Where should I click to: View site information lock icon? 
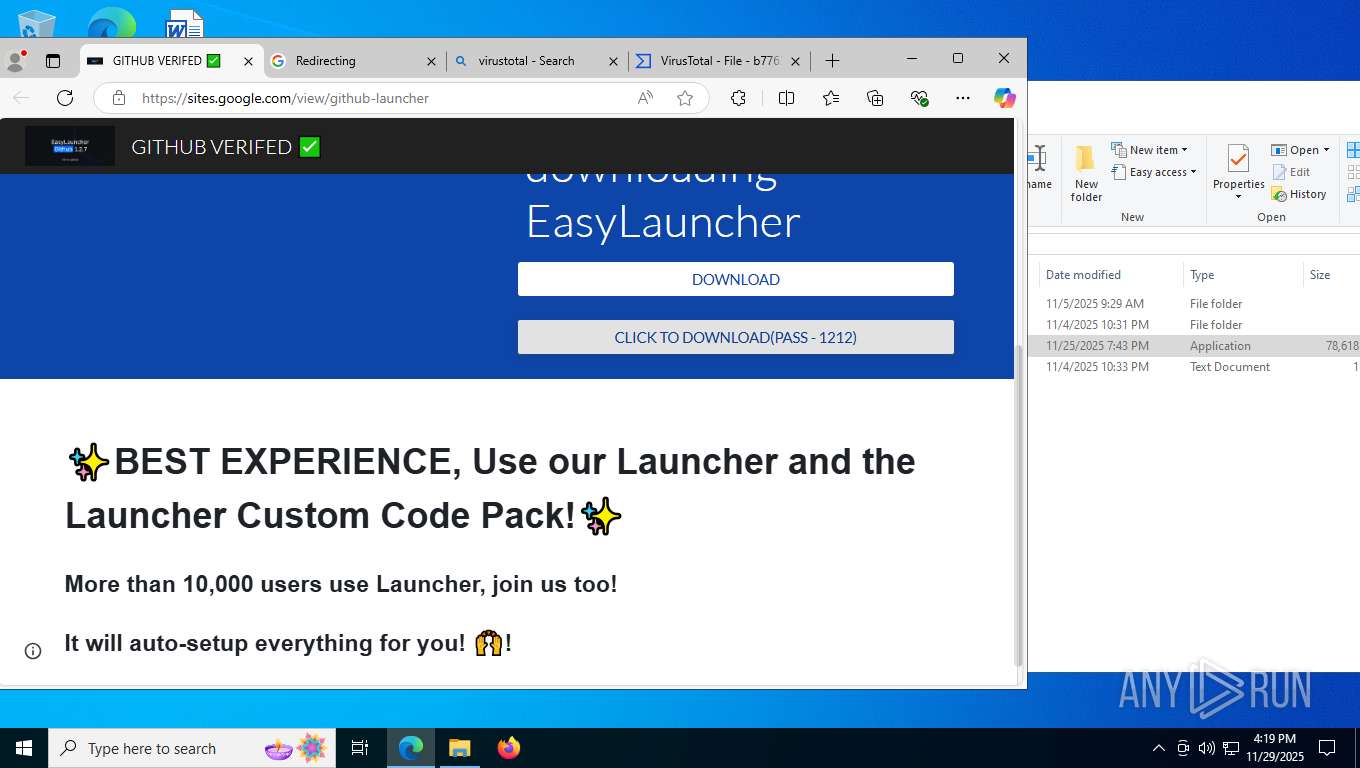[119, 98]
